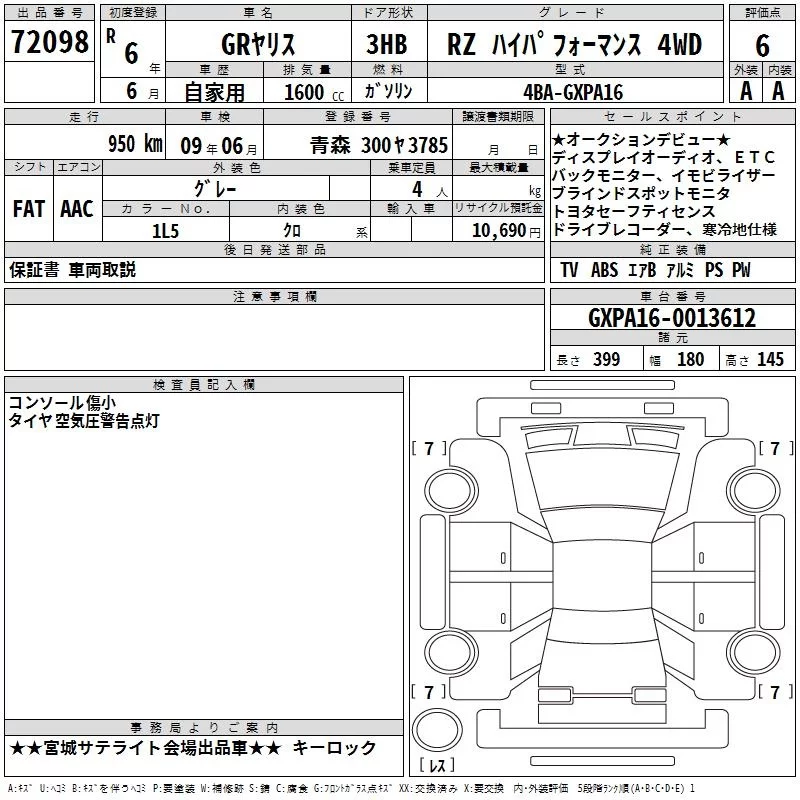The height and width of the screenshot is (800, 800).
Task: Click ABS in genuine equipment row
Action: (x=605, y=270)
